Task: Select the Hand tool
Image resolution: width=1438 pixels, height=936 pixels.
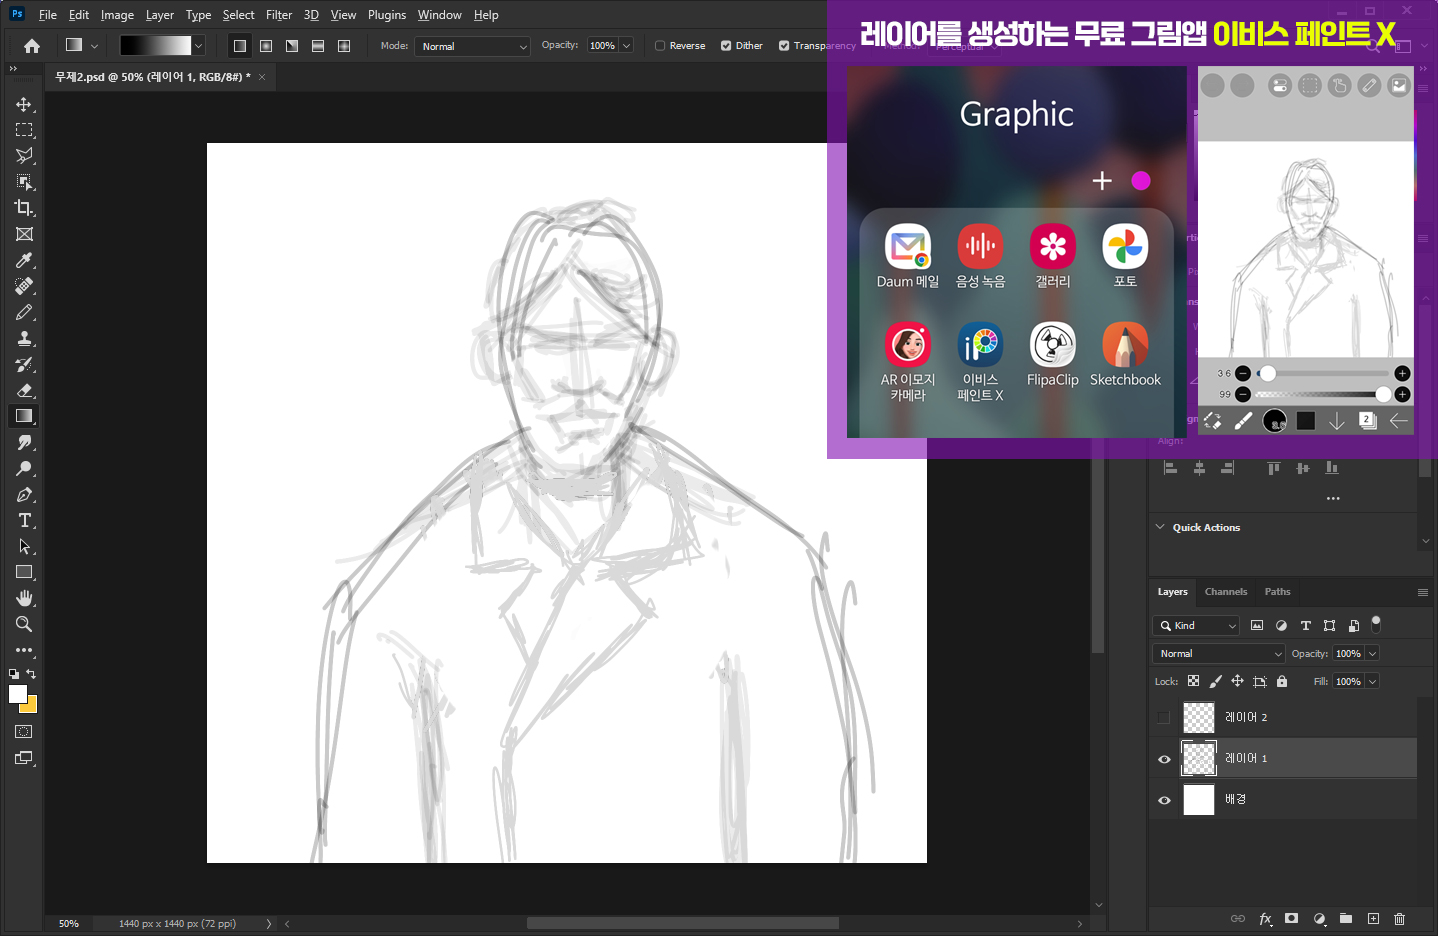Action: (24, 598)
